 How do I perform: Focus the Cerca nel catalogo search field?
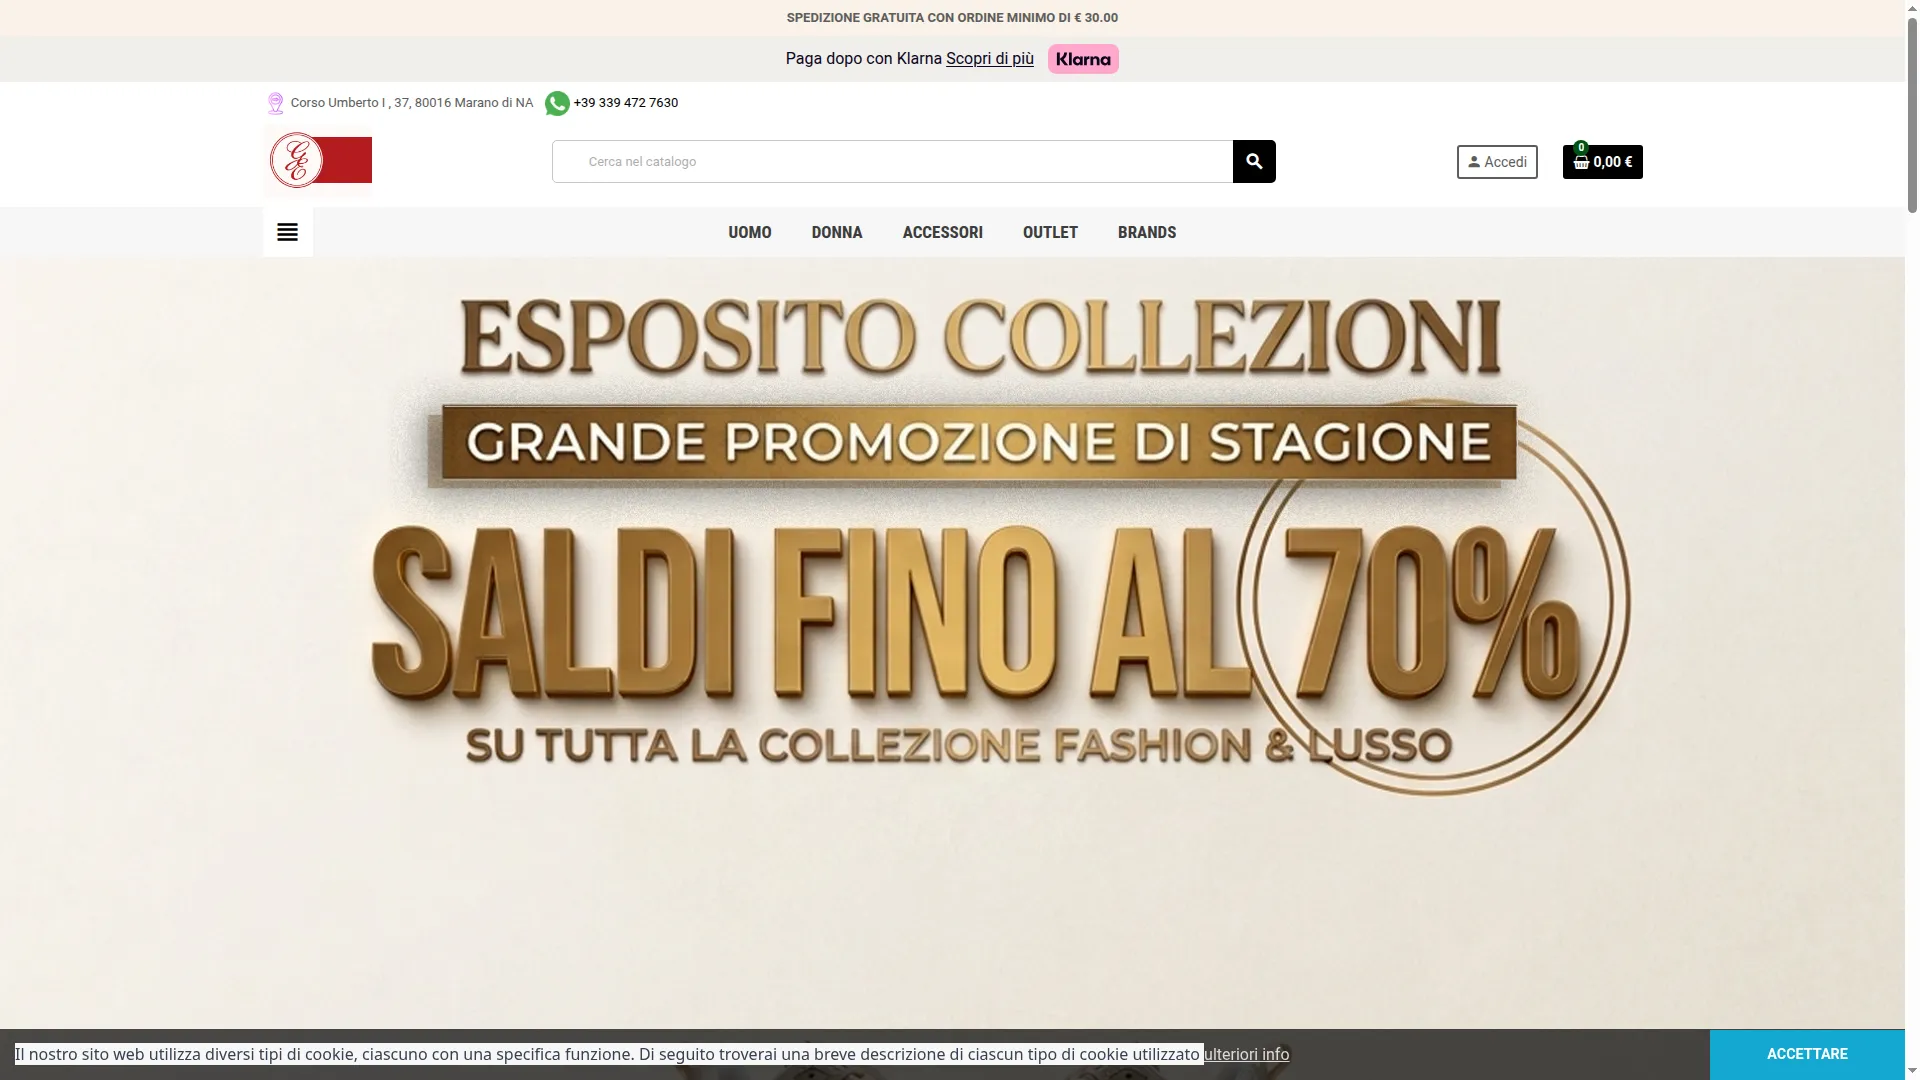892,161
